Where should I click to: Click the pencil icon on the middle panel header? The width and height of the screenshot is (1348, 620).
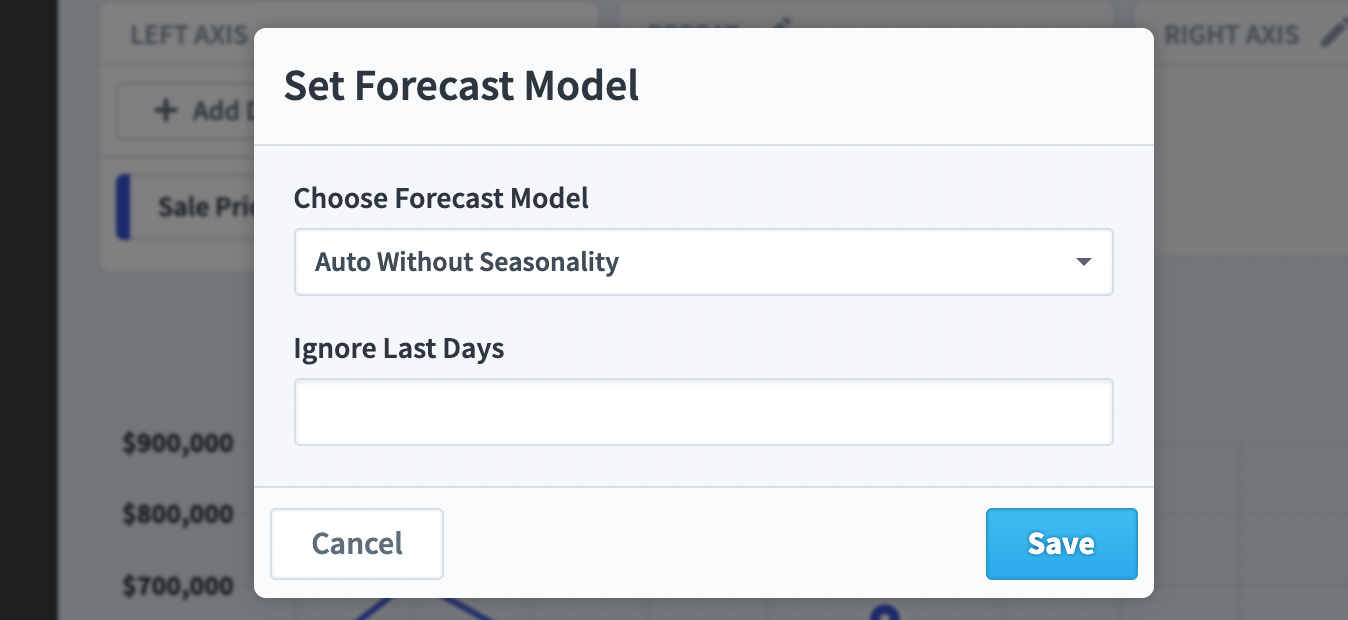click(x=785, y=22)
